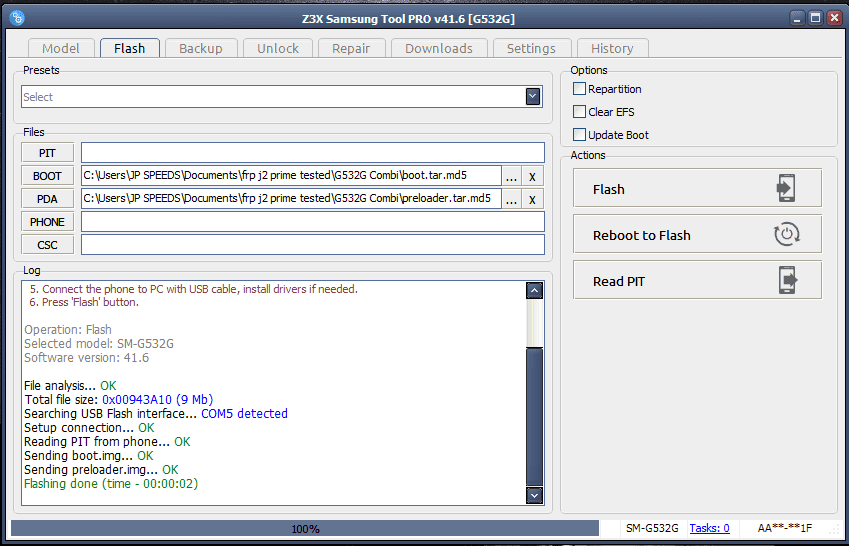Click 'COM5 detected' in the log
This screenshot has height=546, width=849.
[x=244, y=413]
